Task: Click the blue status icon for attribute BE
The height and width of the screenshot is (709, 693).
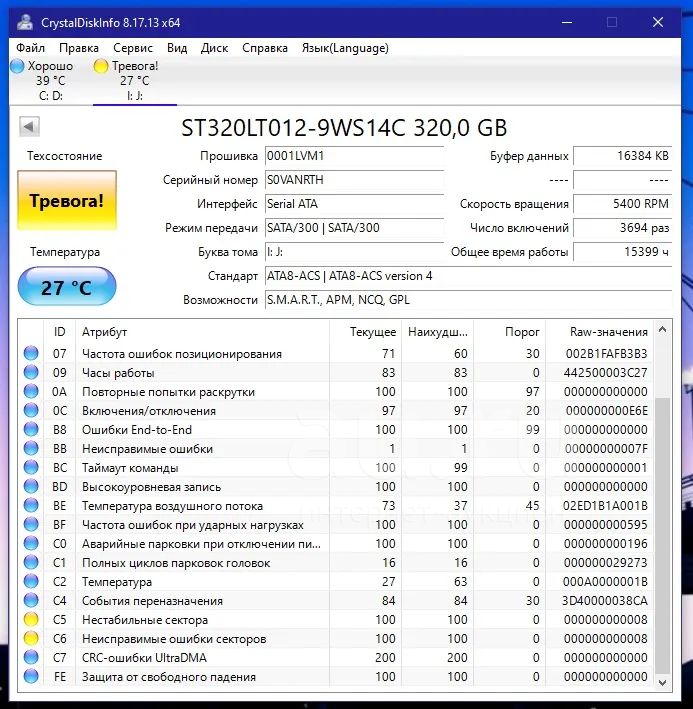Action: 31,505
